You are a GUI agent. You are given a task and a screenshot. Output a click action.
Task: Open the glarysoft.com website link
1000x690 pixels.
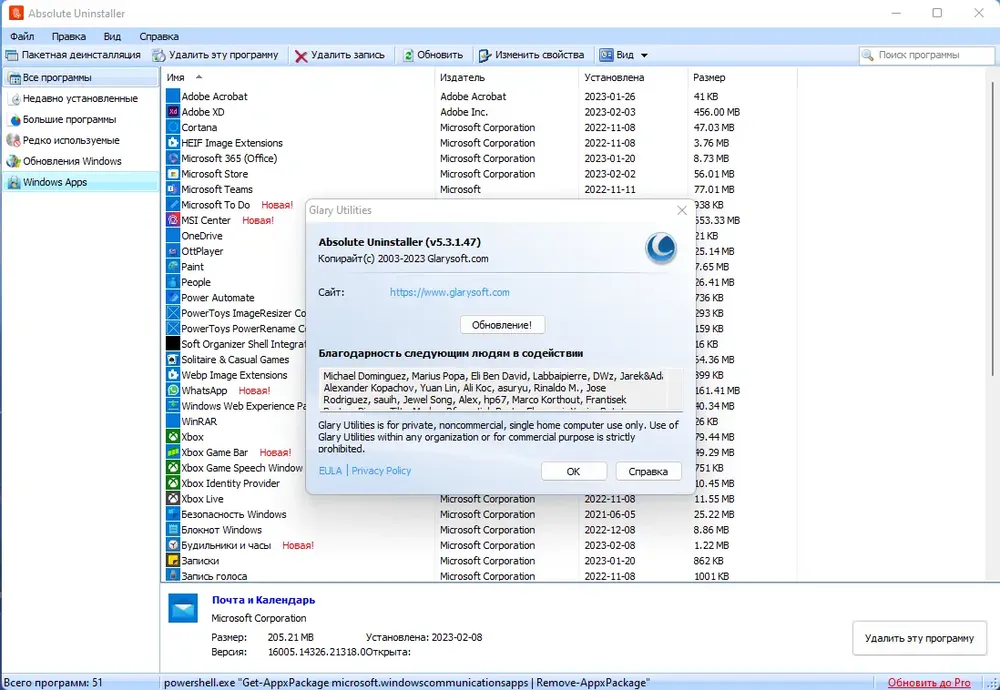[450, 292]
